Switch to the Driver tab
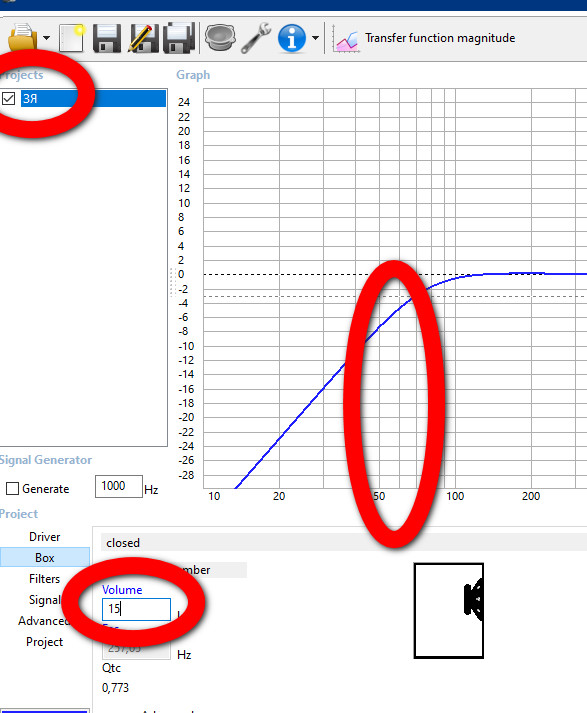 45,537
